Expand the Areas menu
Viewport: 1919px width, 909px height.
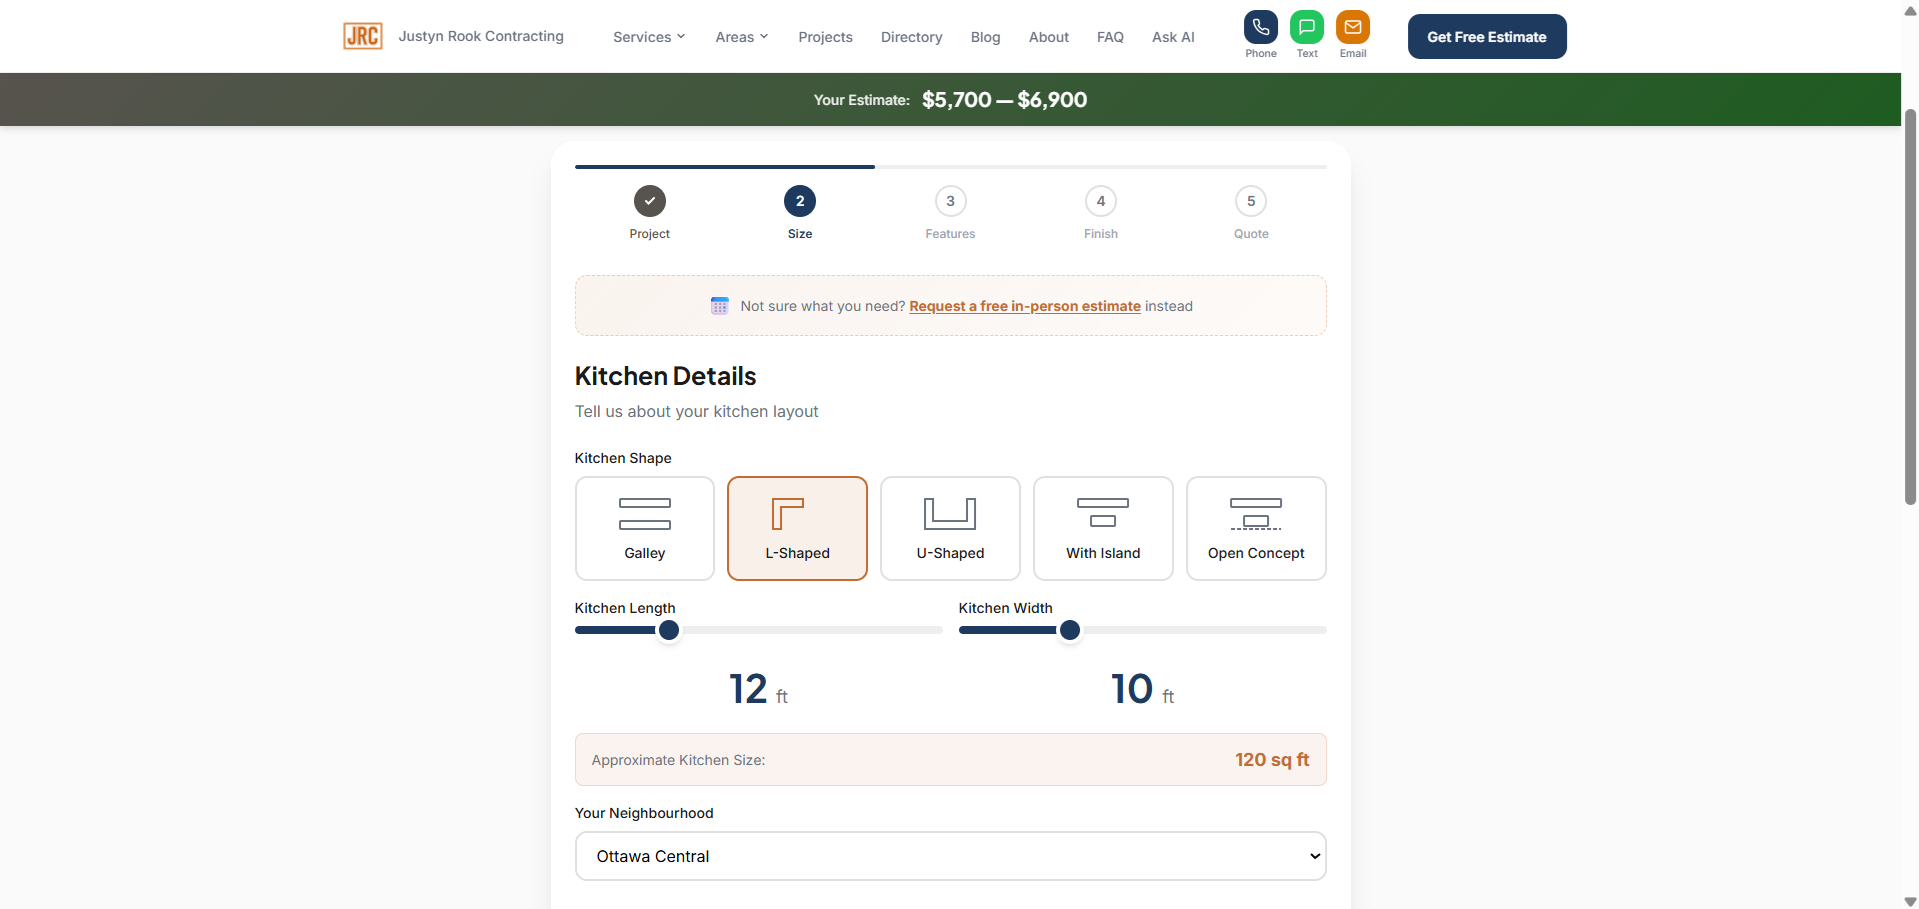(741, 37)
